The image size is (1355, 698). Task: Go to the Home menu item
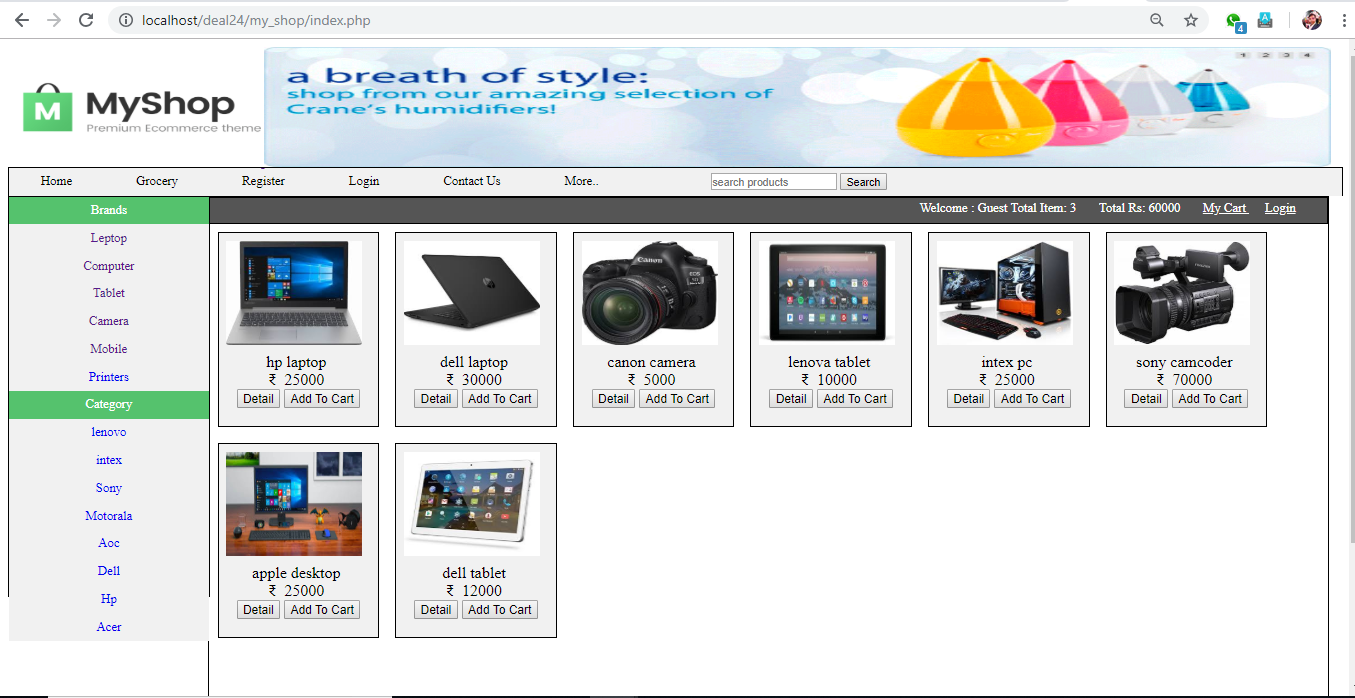(56, 181)
